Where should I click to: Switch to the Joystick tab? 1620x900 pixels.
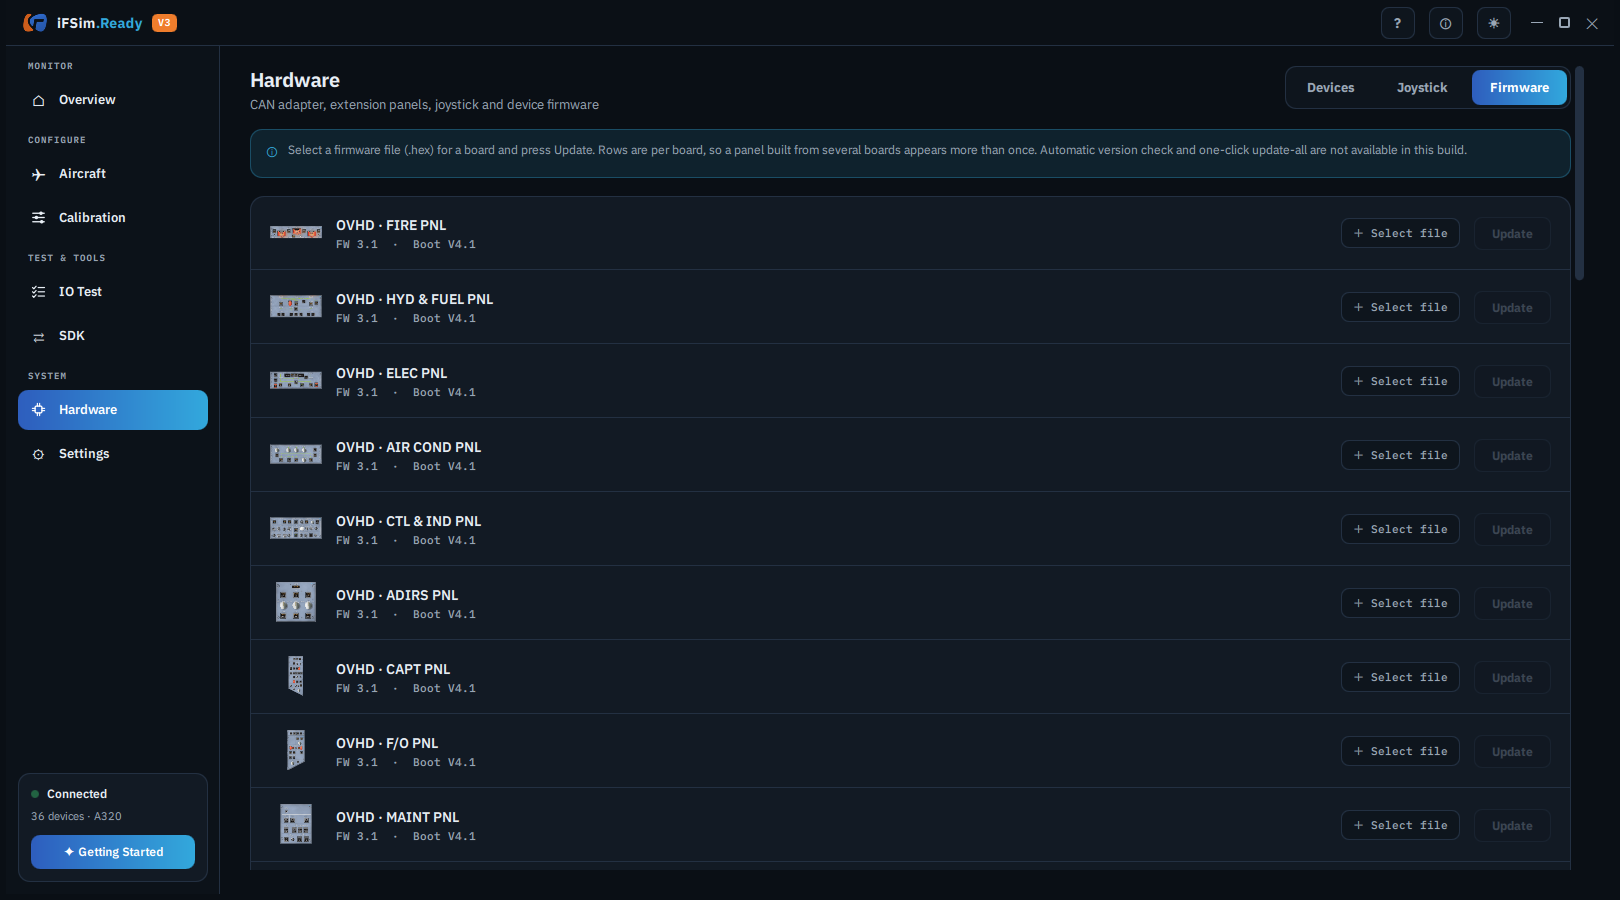[x=1422, y=88]
